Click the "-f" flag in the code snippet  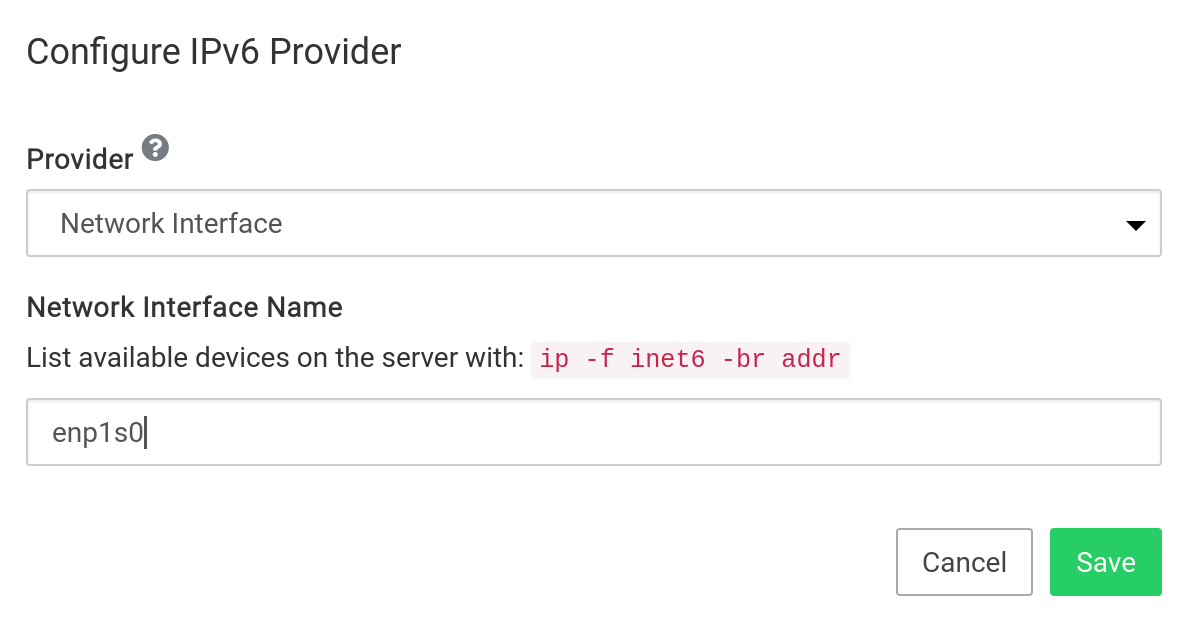point(598,359)
